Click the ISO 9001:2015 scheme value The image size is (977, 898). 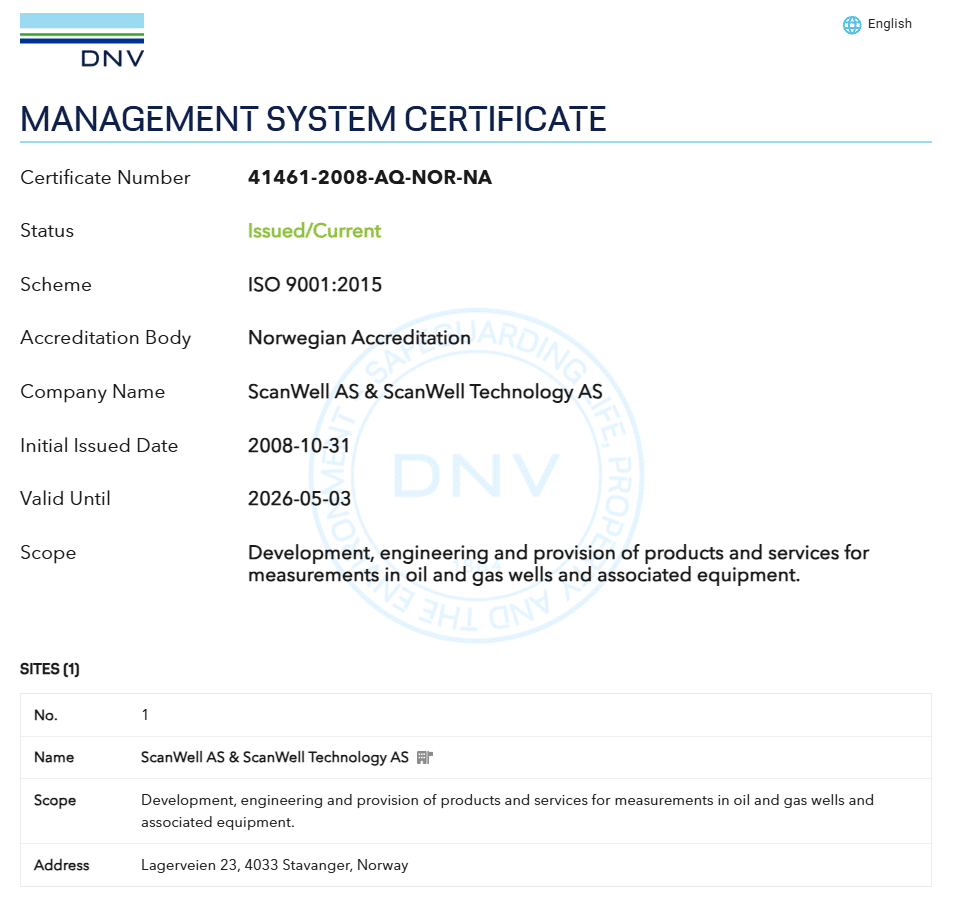314,285
